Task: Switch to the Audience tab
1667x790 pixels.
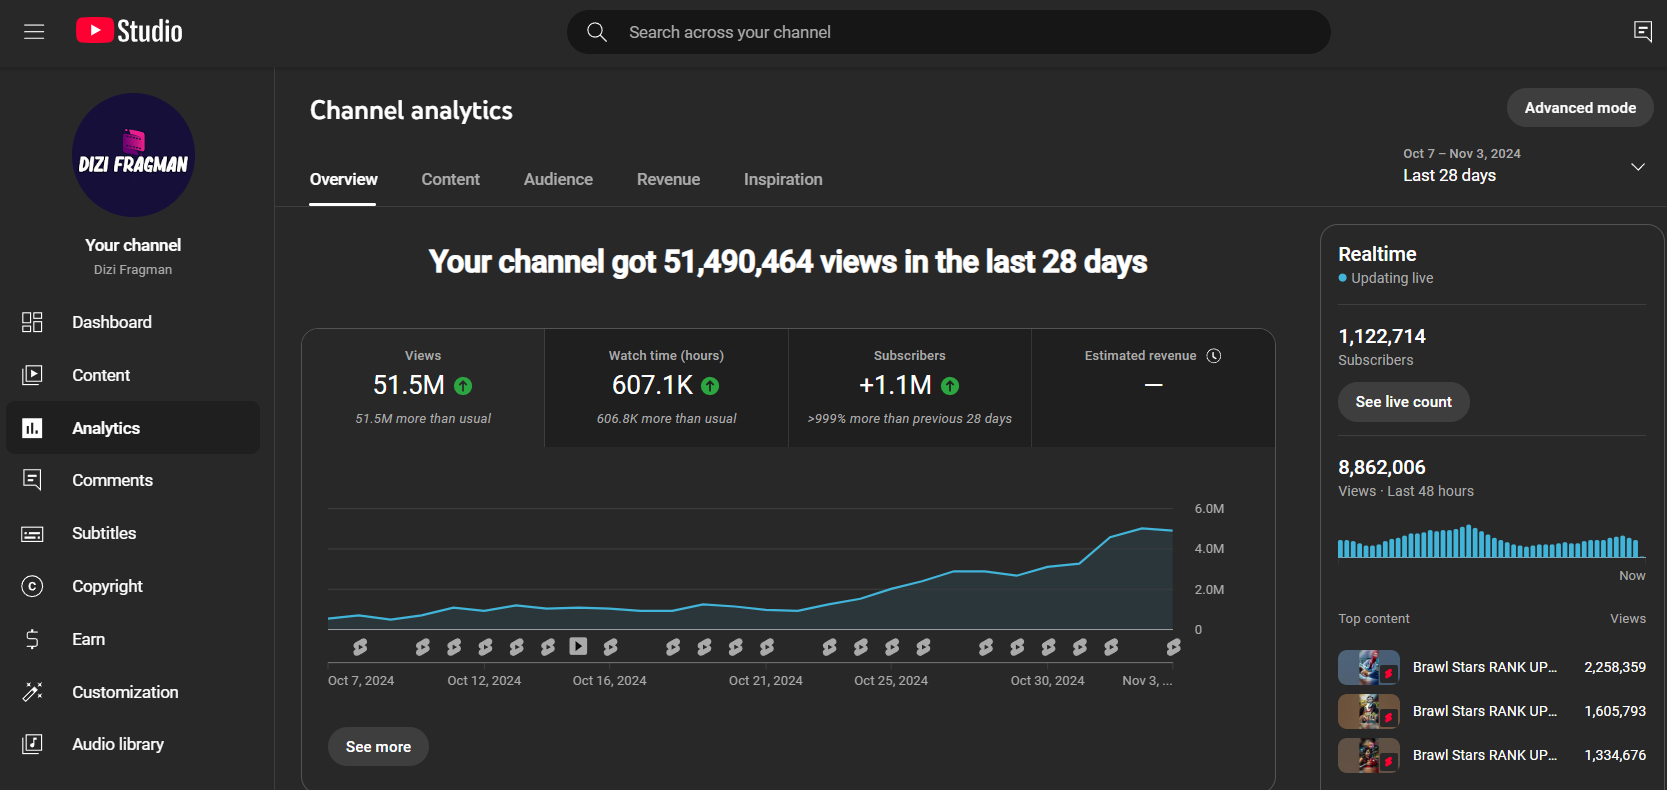Action: tap(558, 179)
